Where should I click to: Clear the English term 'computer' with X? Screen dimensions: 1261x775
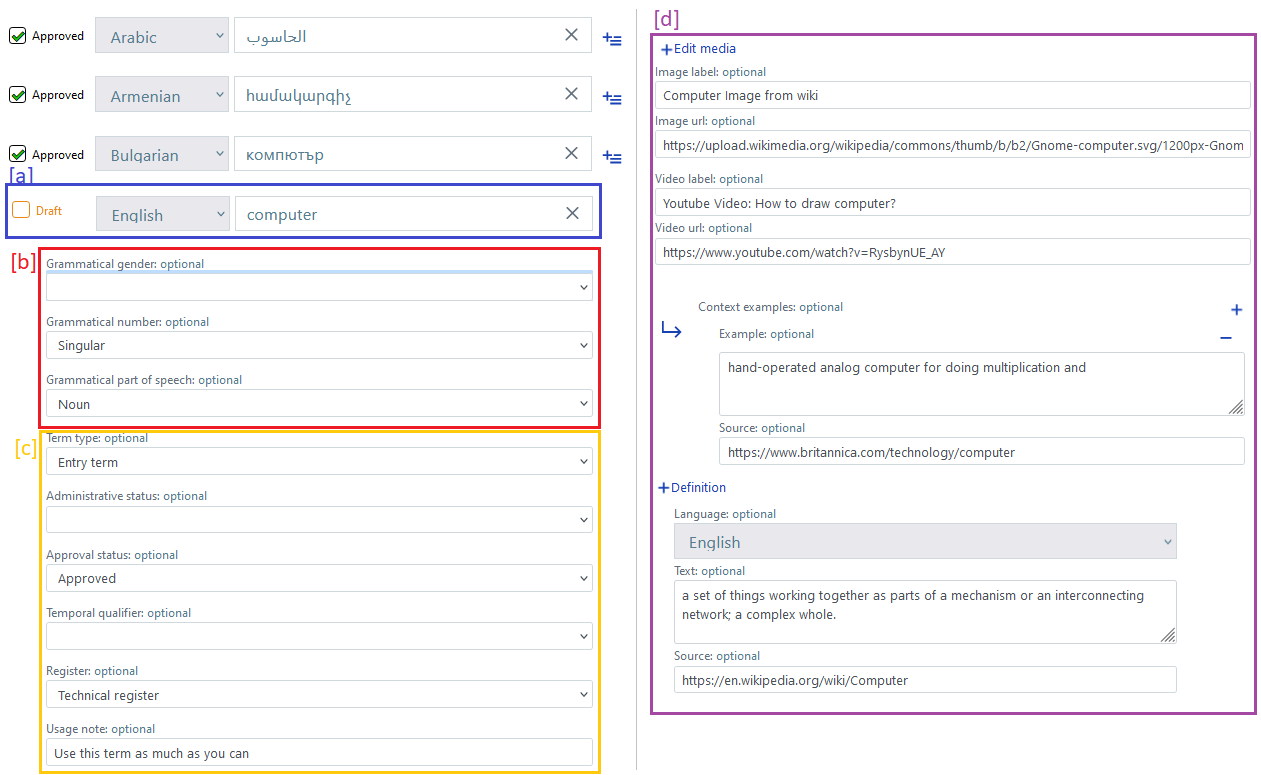[x=572, y=213]
